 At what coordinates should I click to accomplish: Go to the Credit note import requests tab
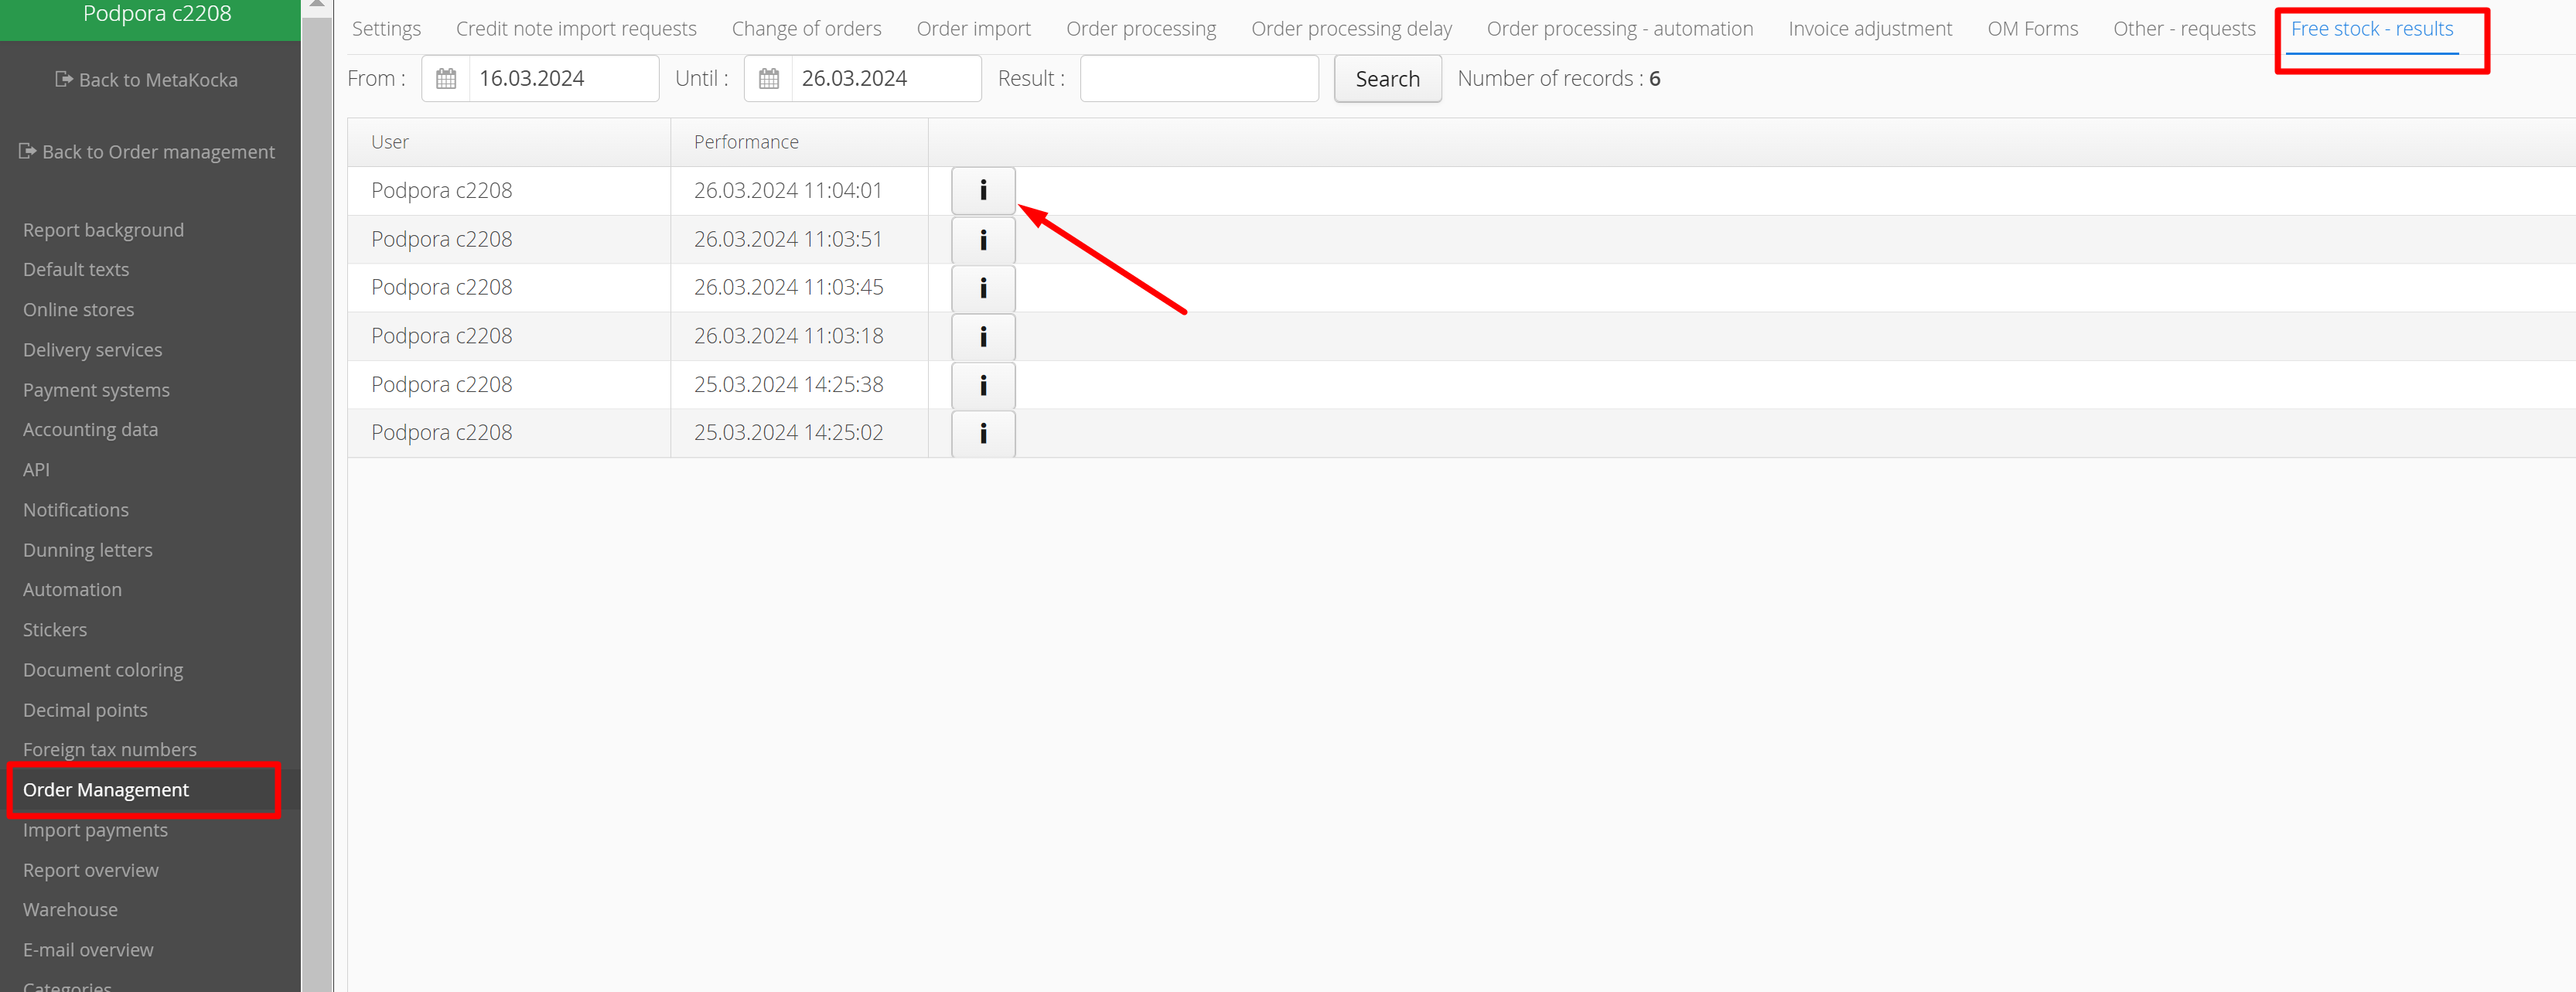point(576,29)
